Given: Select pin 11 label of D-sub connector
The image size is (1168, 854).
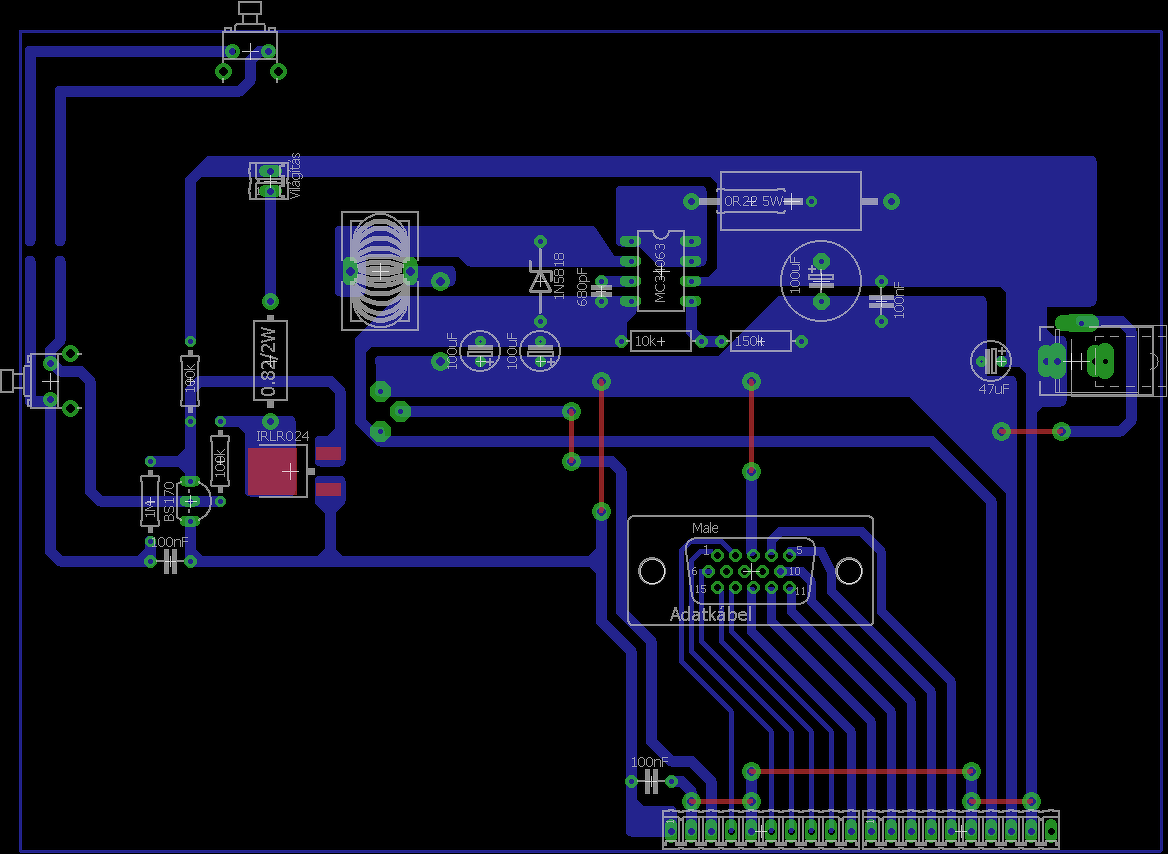Looking at the screenshot, I should click(x=800, y=591).
